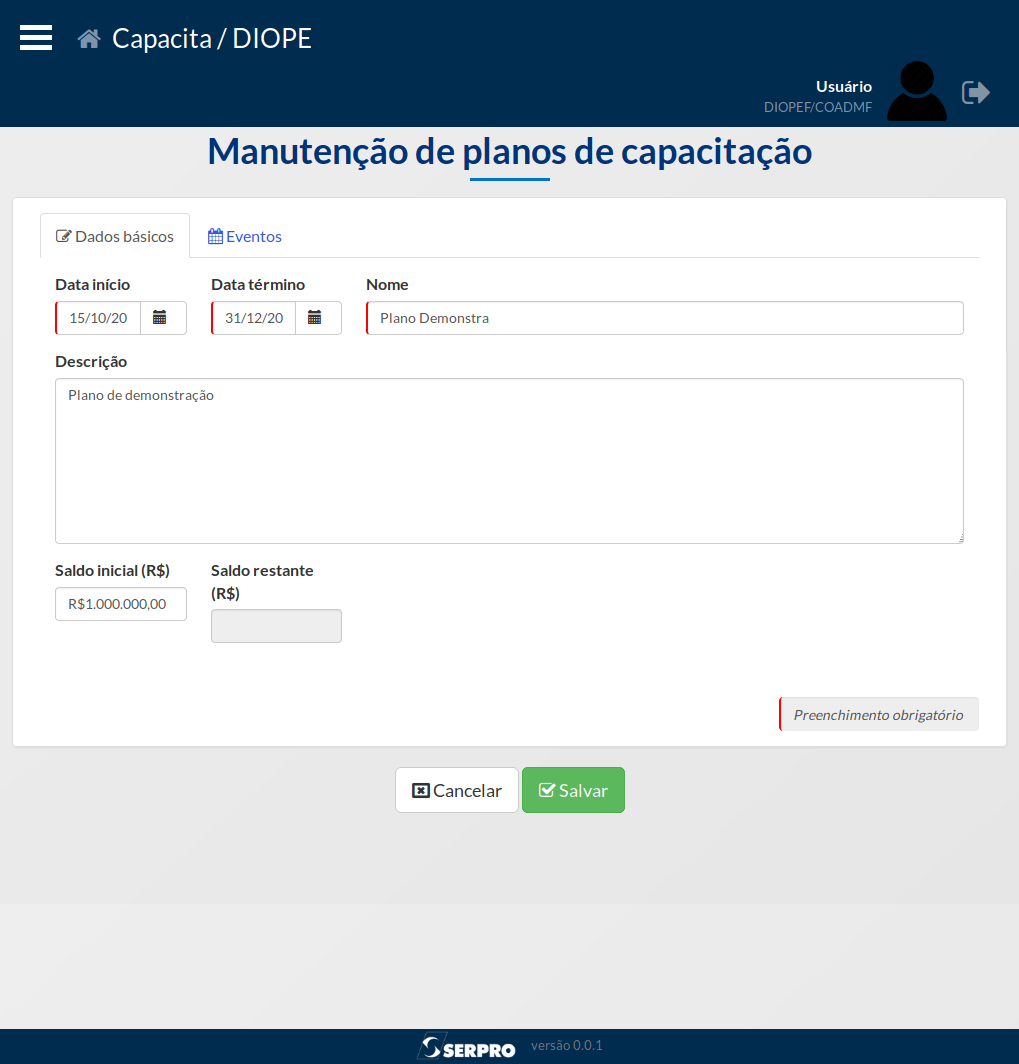Select the Saldo inicial value field
Viewport: 1019px width, 1064px height.
[x=120, y=603]
